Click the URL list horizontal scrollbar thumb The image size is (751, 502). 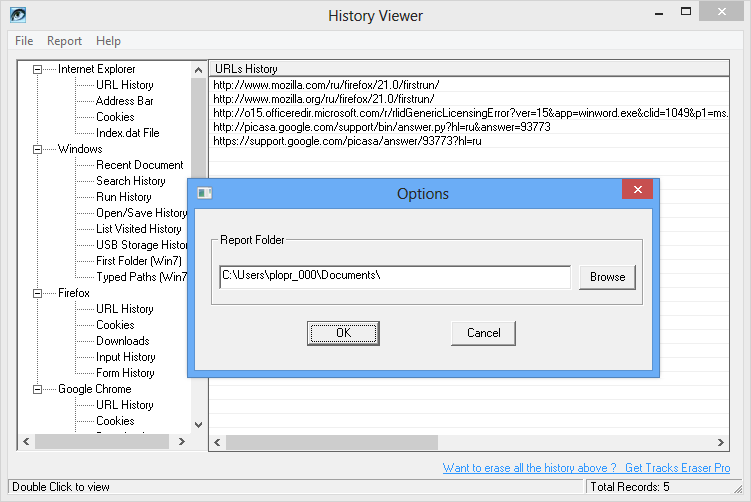coord(332,443)
